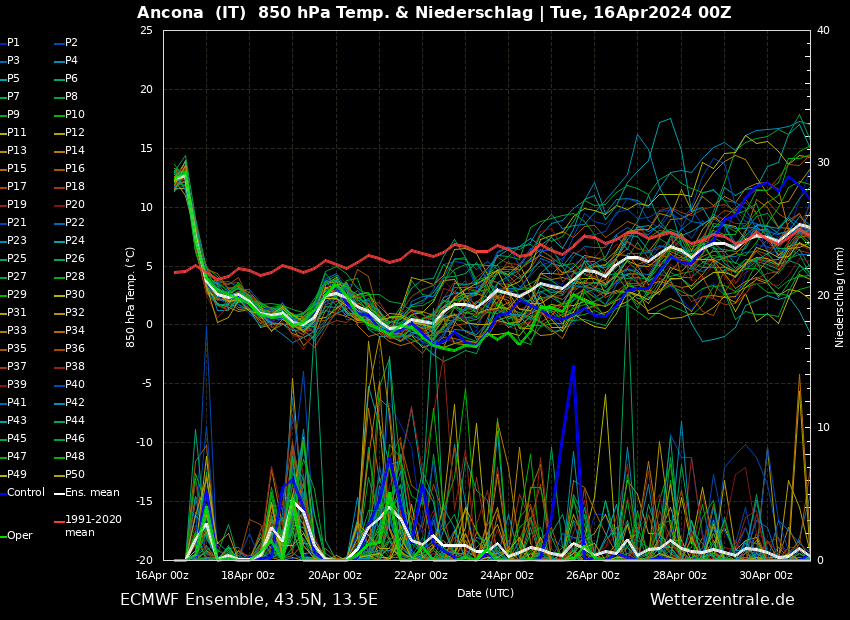Image resolution: width=850 pixels, height=620 pixels.
Task: Click the left axis value -10
Action: [x=145, y=442]
